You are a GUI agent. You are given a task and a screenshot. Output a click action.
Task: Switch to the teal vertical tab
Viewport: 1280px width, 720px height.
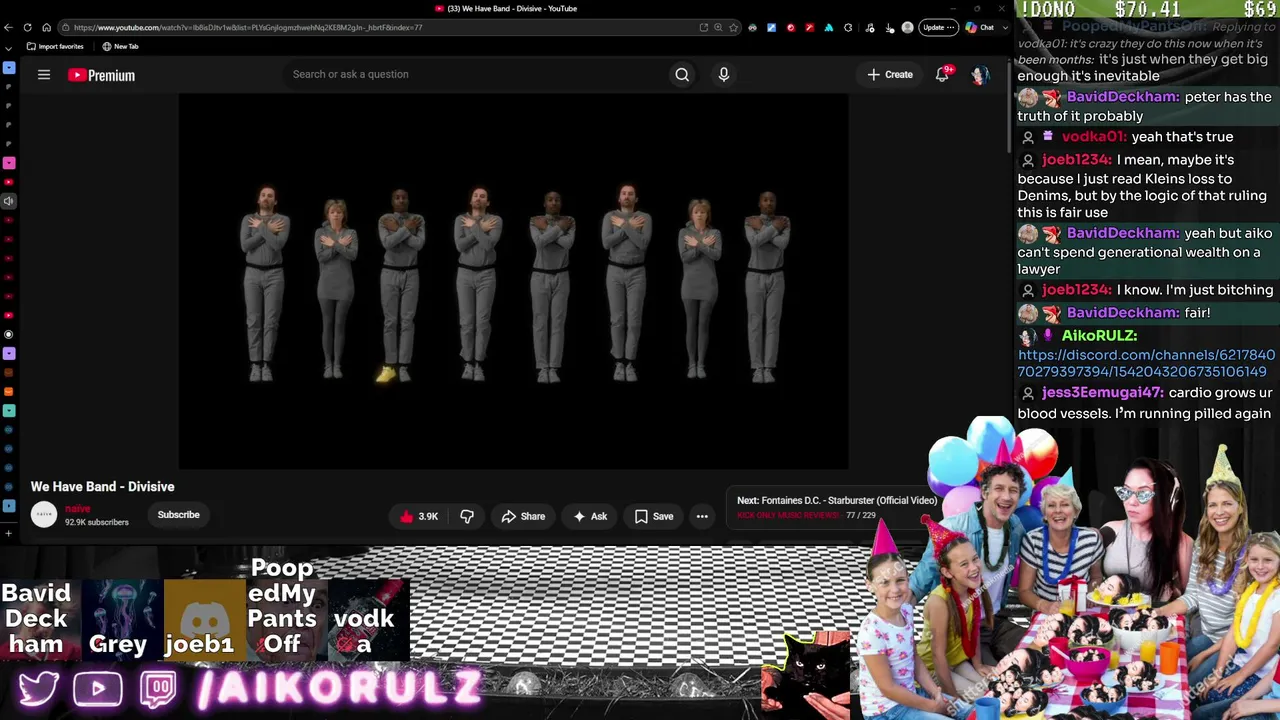point(9,410)
